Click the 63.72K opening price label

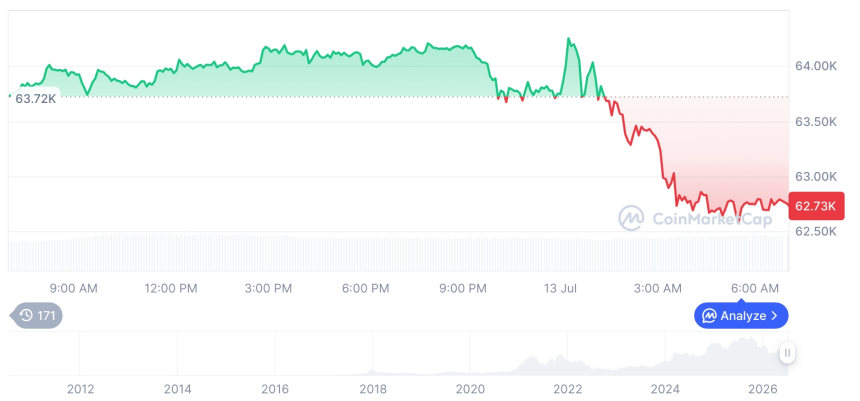point(35,99)
